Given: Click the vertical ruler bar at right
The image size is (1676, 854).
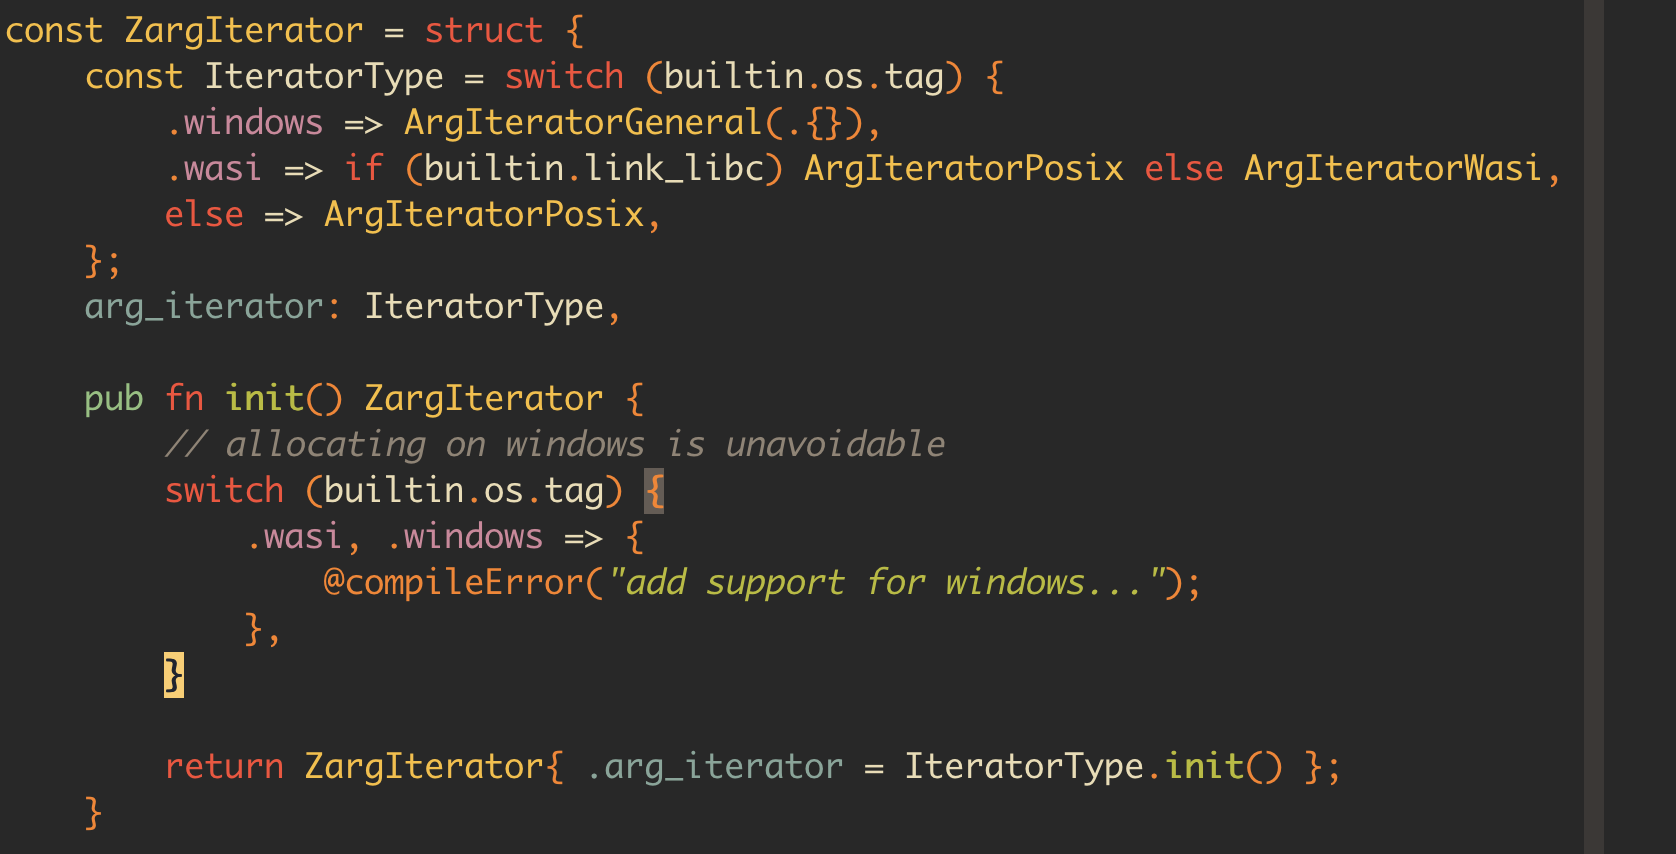Looking at the screenshot, I should tap(1594, 427).
